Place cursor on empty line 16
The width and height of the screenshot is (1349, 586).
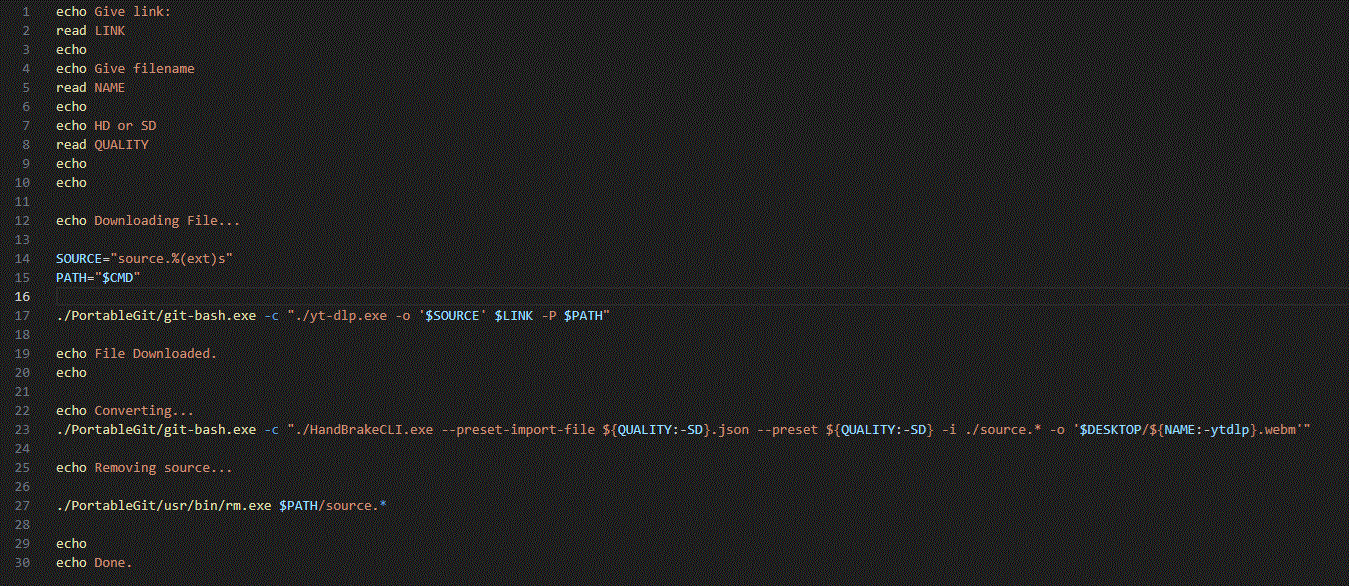point(700,297)
